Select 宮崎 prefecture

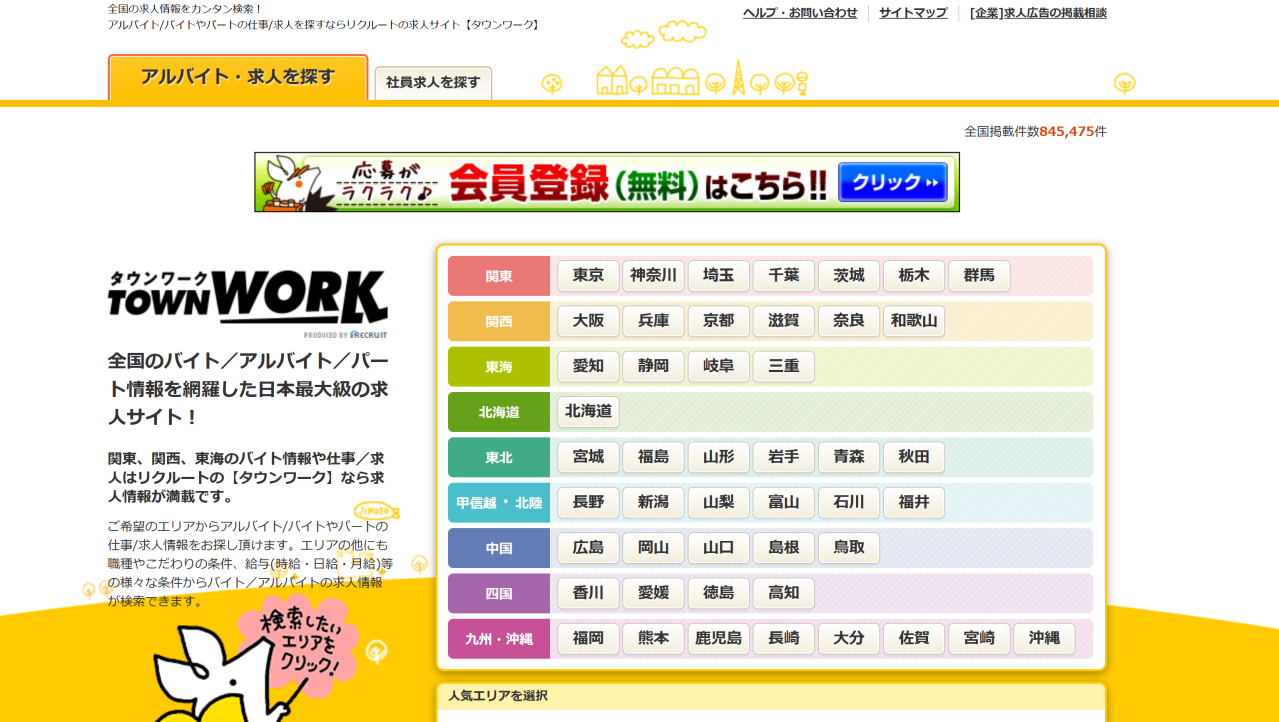[979, 638]
